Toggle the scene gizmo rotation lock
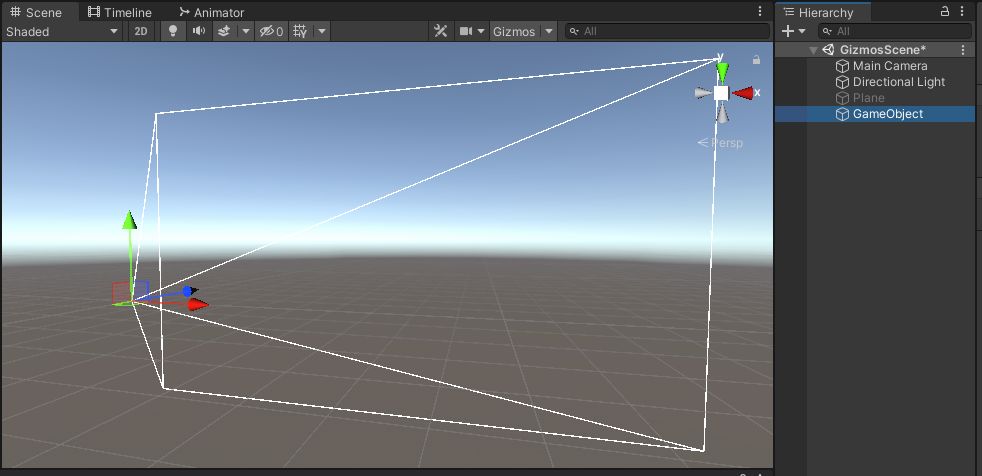Screen dimensions: 982x476 [757, 60]
